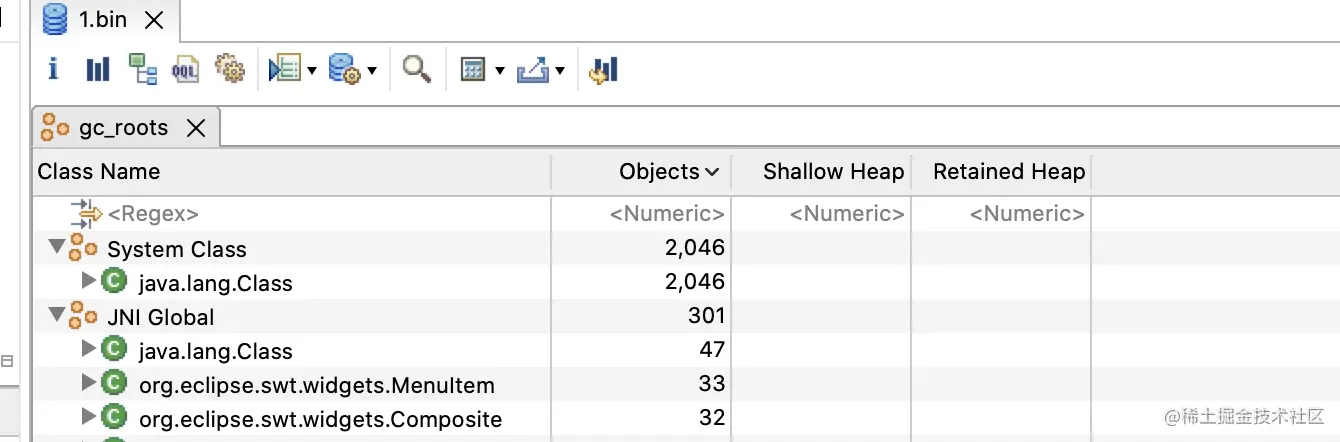
Task: Click the Open Query Browser database icon
Action: [344, 69]
